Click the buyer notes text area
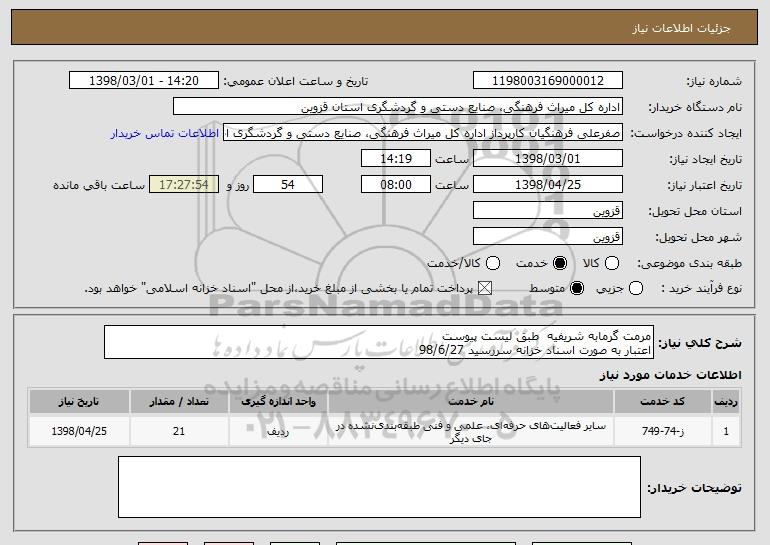 [x=379, y=487]
